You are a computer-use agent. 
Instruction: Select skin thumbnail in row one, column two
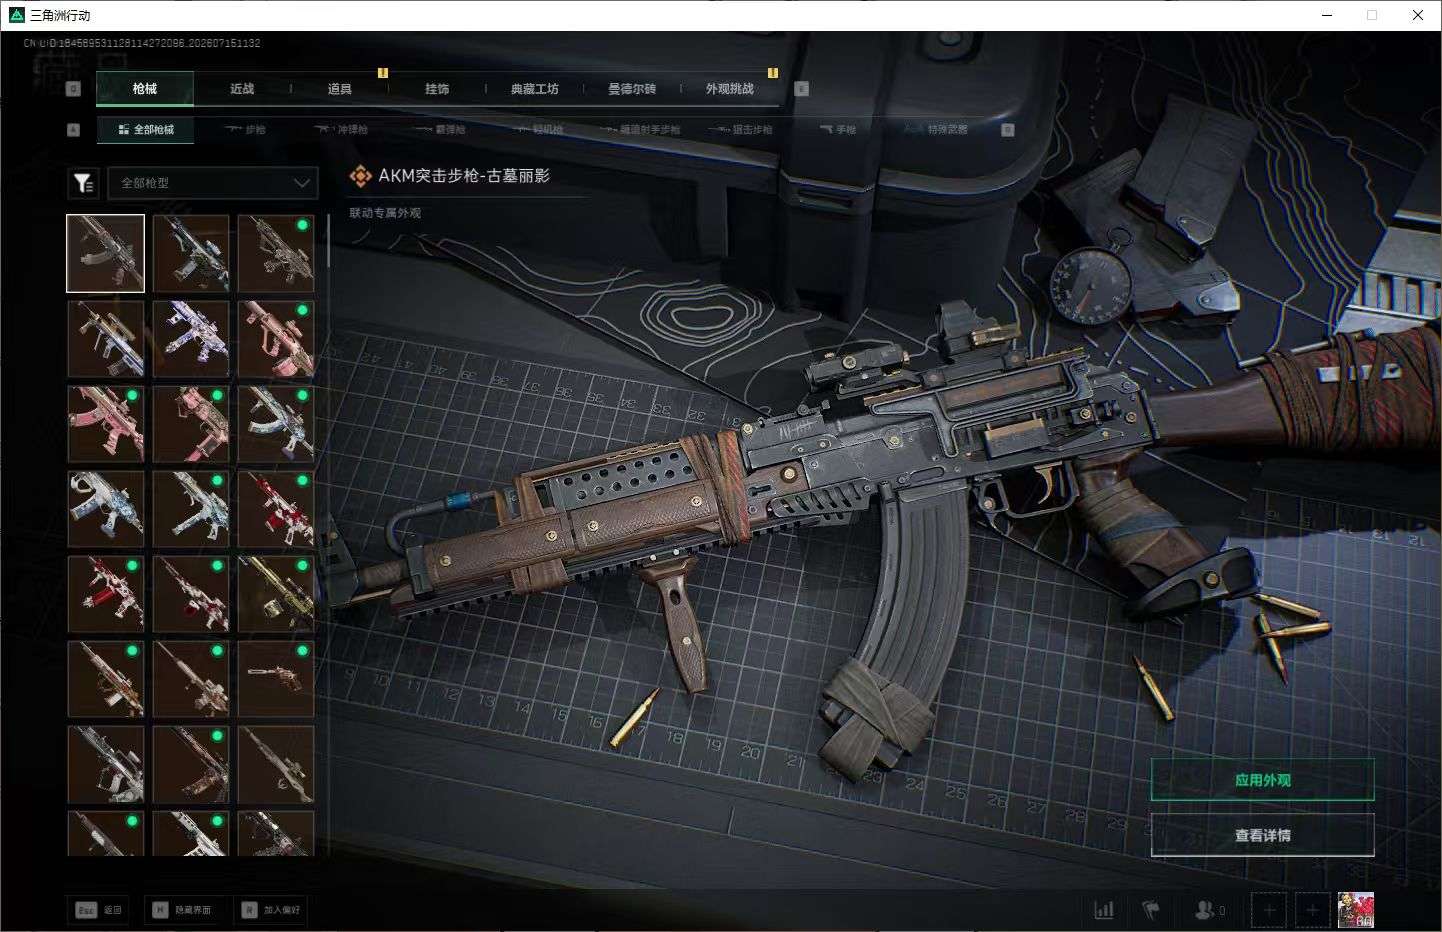[x=191, y=253]
